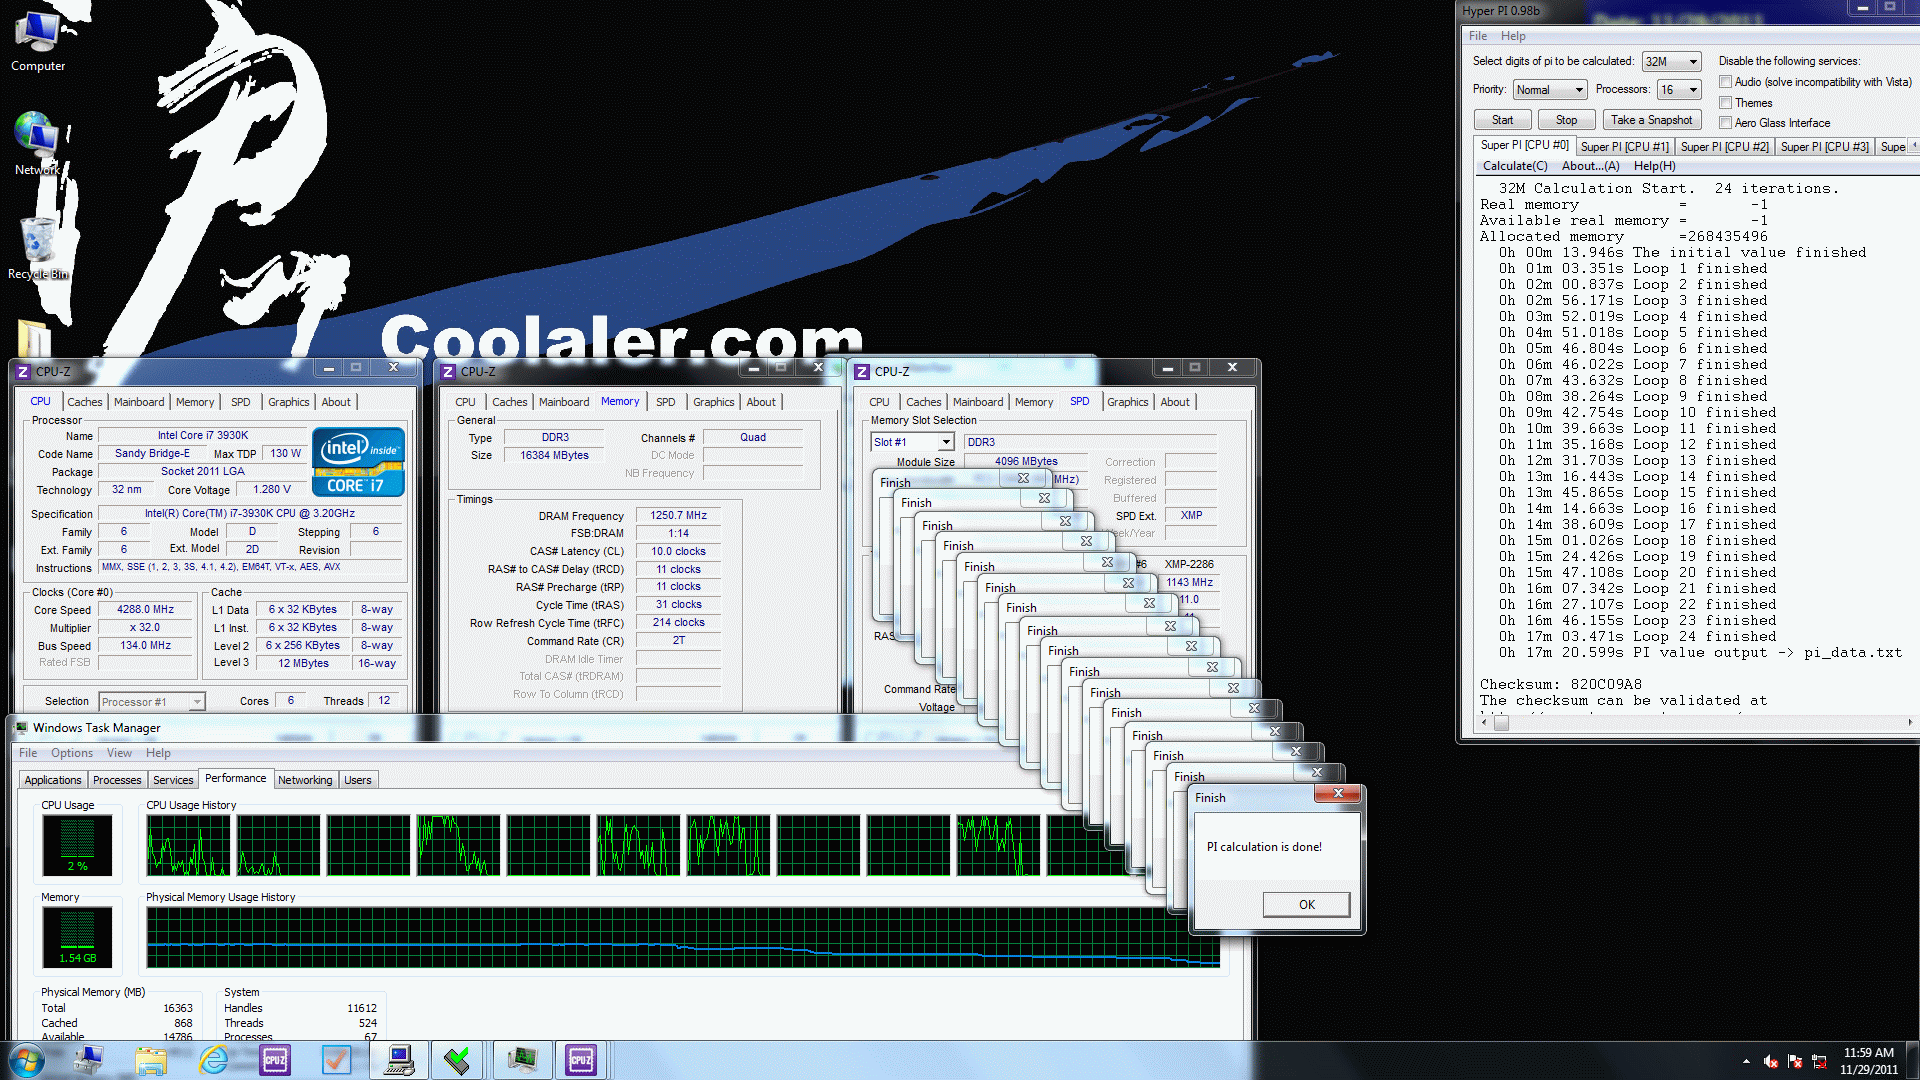Enable the Audio service disable checkbox
Image resolution: width=1920 pixels, height=1080 pixels.
click(x=1725, y=82)
